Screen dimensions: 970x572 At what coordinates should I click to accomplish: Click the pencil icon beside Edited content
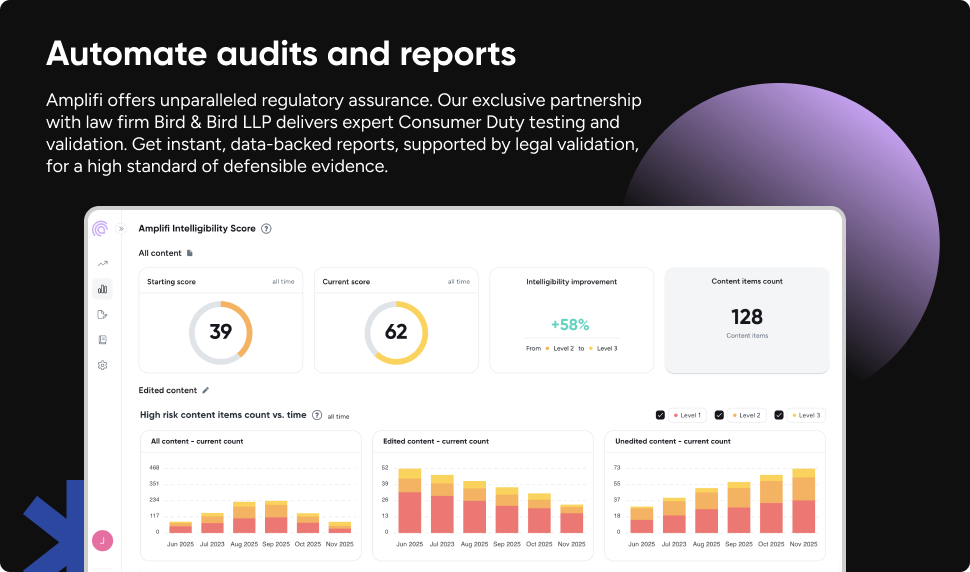point(205,390)
